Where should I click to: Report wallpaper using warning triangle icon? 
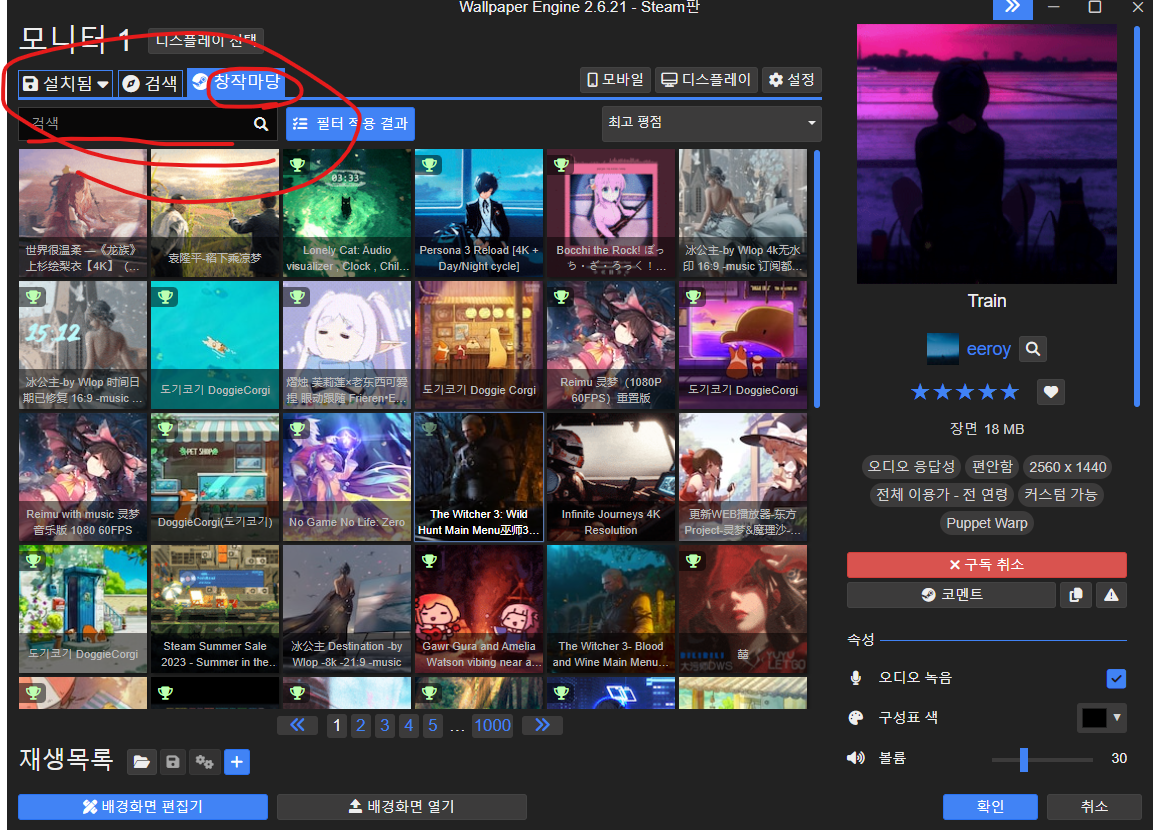point(1111,595)
